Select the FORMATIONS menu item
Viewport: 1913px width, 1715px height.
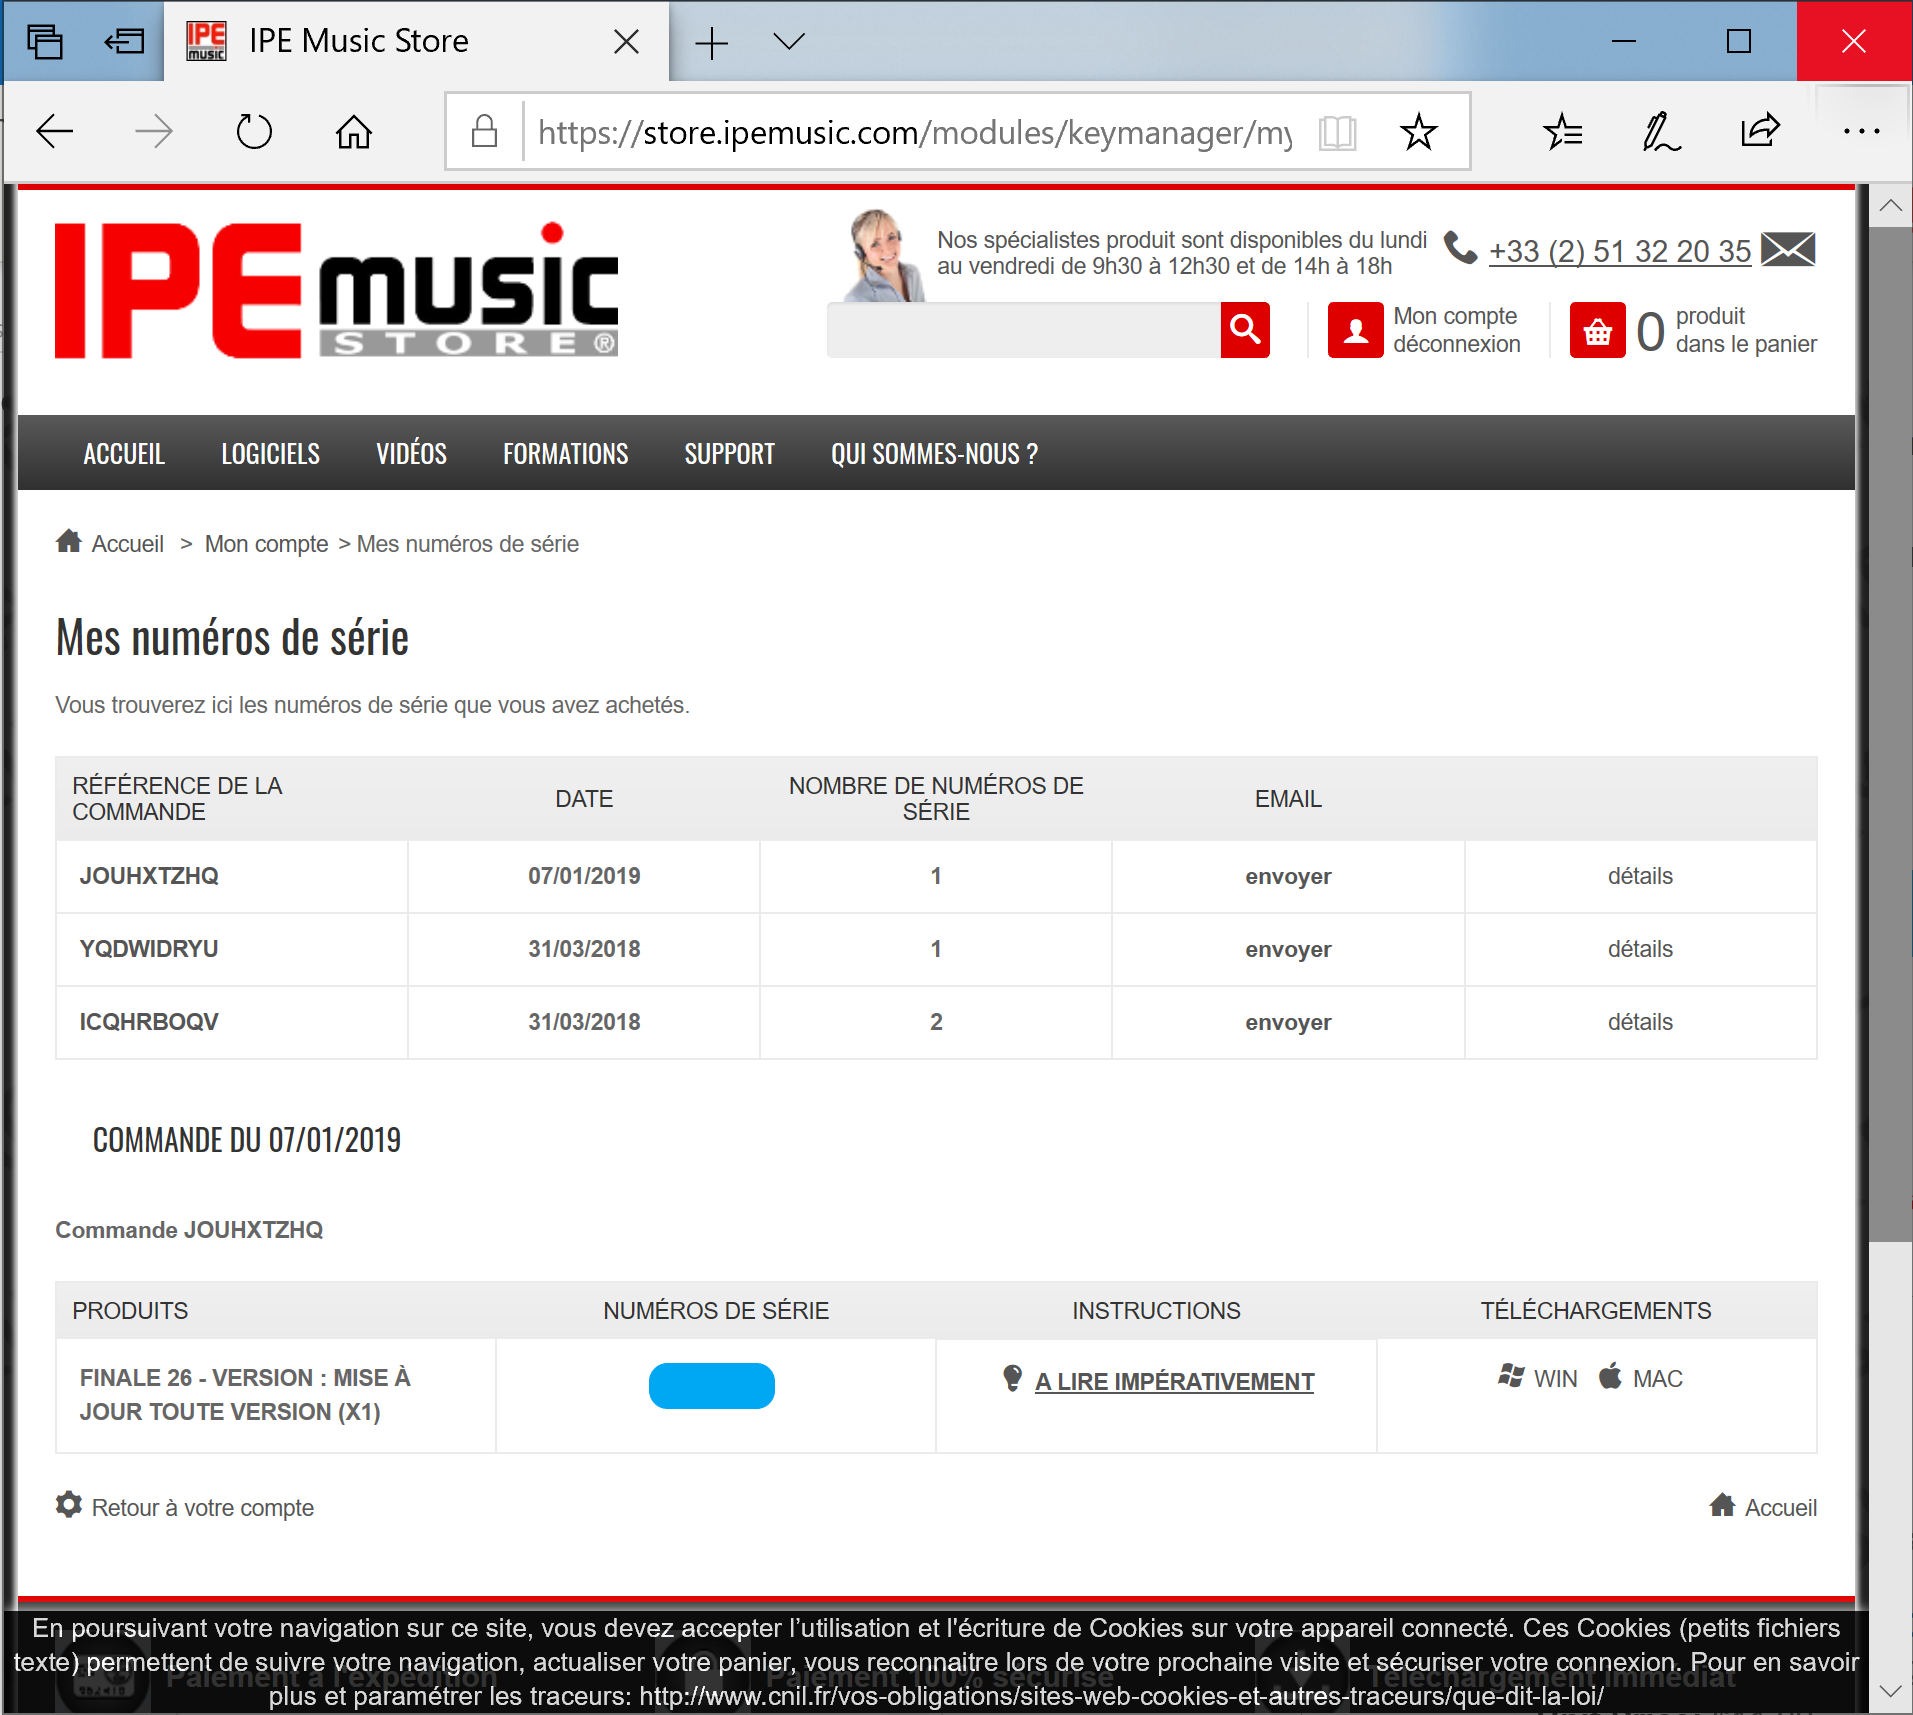565,454
